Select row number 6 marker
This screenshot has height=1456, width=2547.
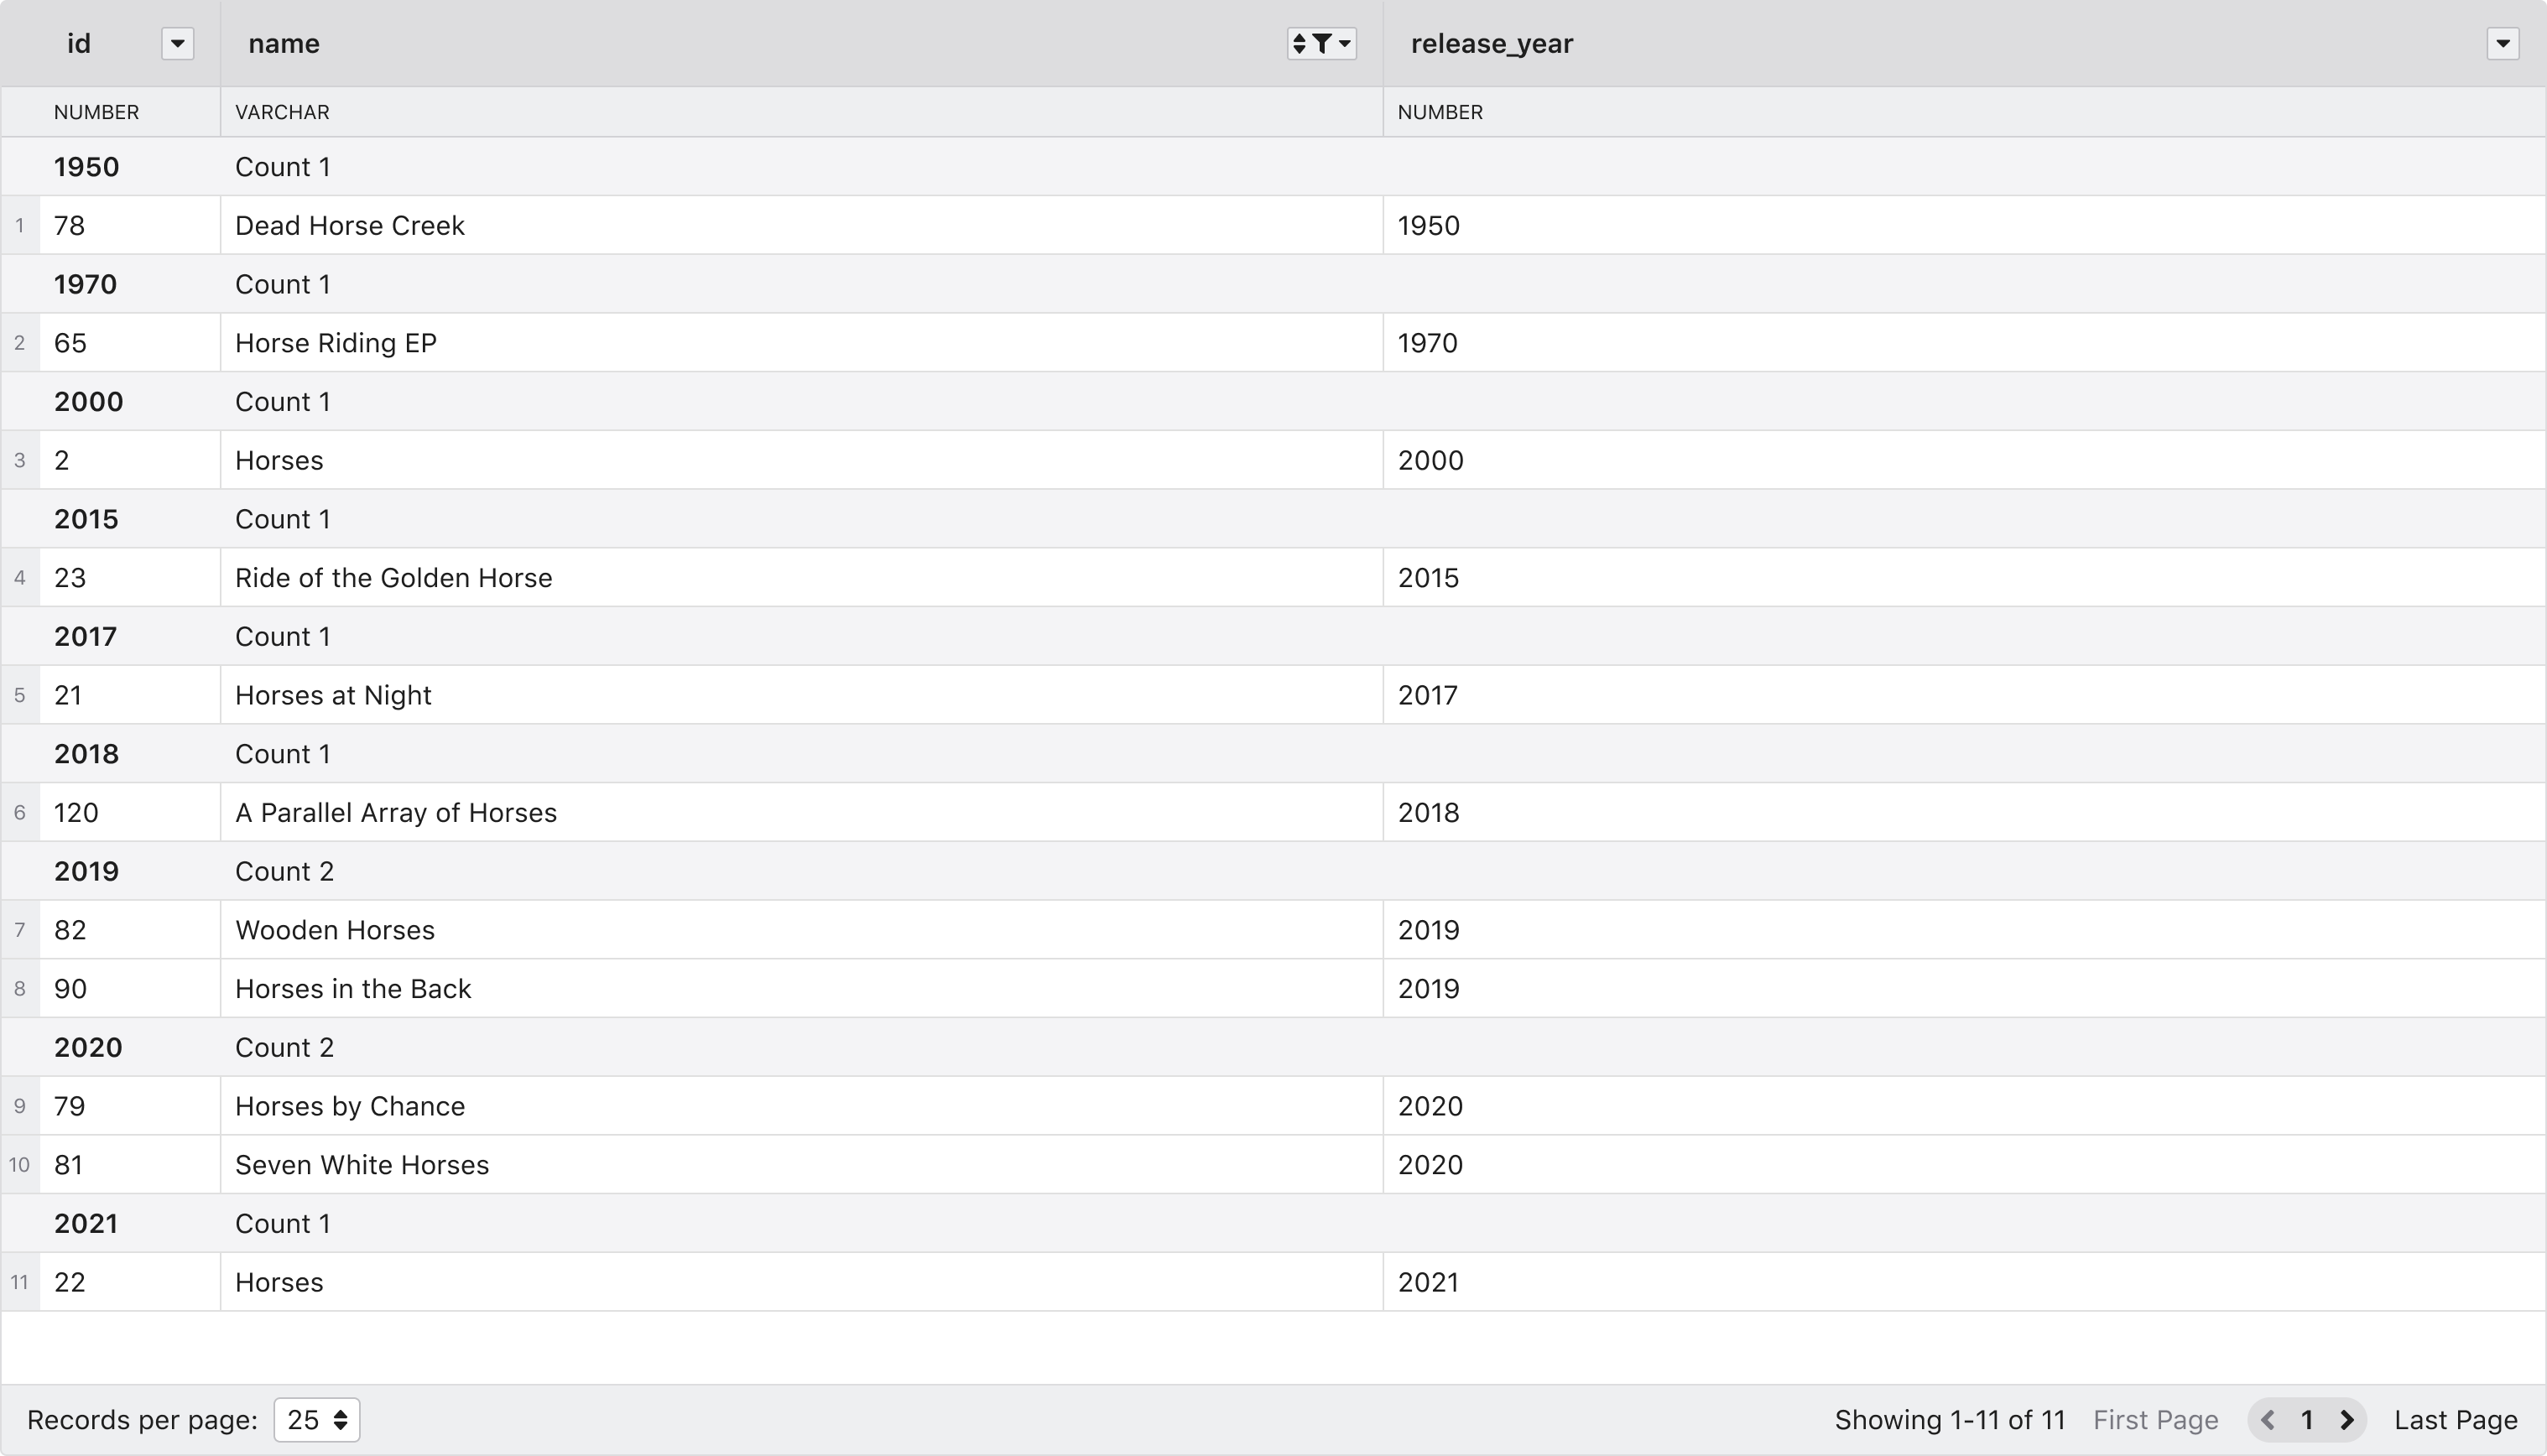[20, 813]
